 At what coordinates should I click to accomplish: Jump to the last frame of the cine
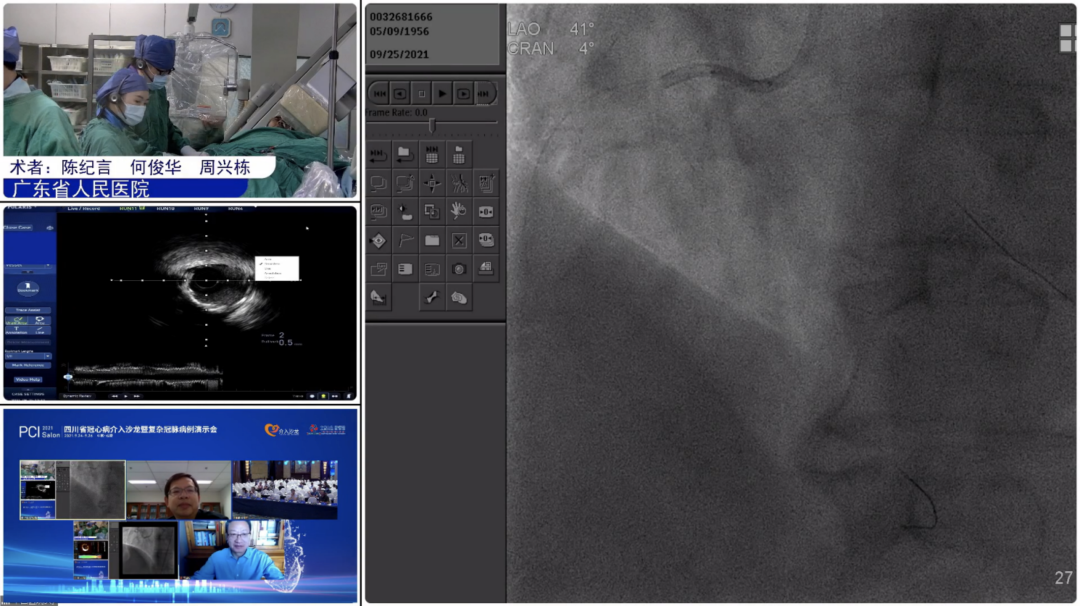(484, 94)
